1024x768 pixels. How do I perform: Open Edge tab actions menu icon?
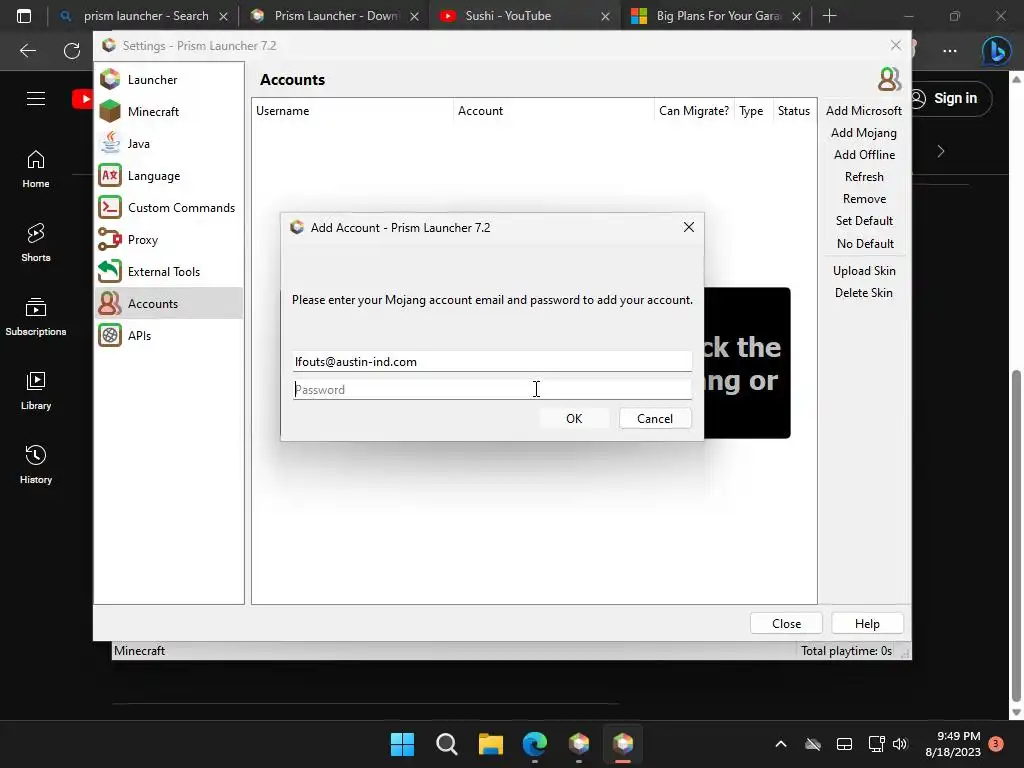pyautogui.click(x=24, y=16)
